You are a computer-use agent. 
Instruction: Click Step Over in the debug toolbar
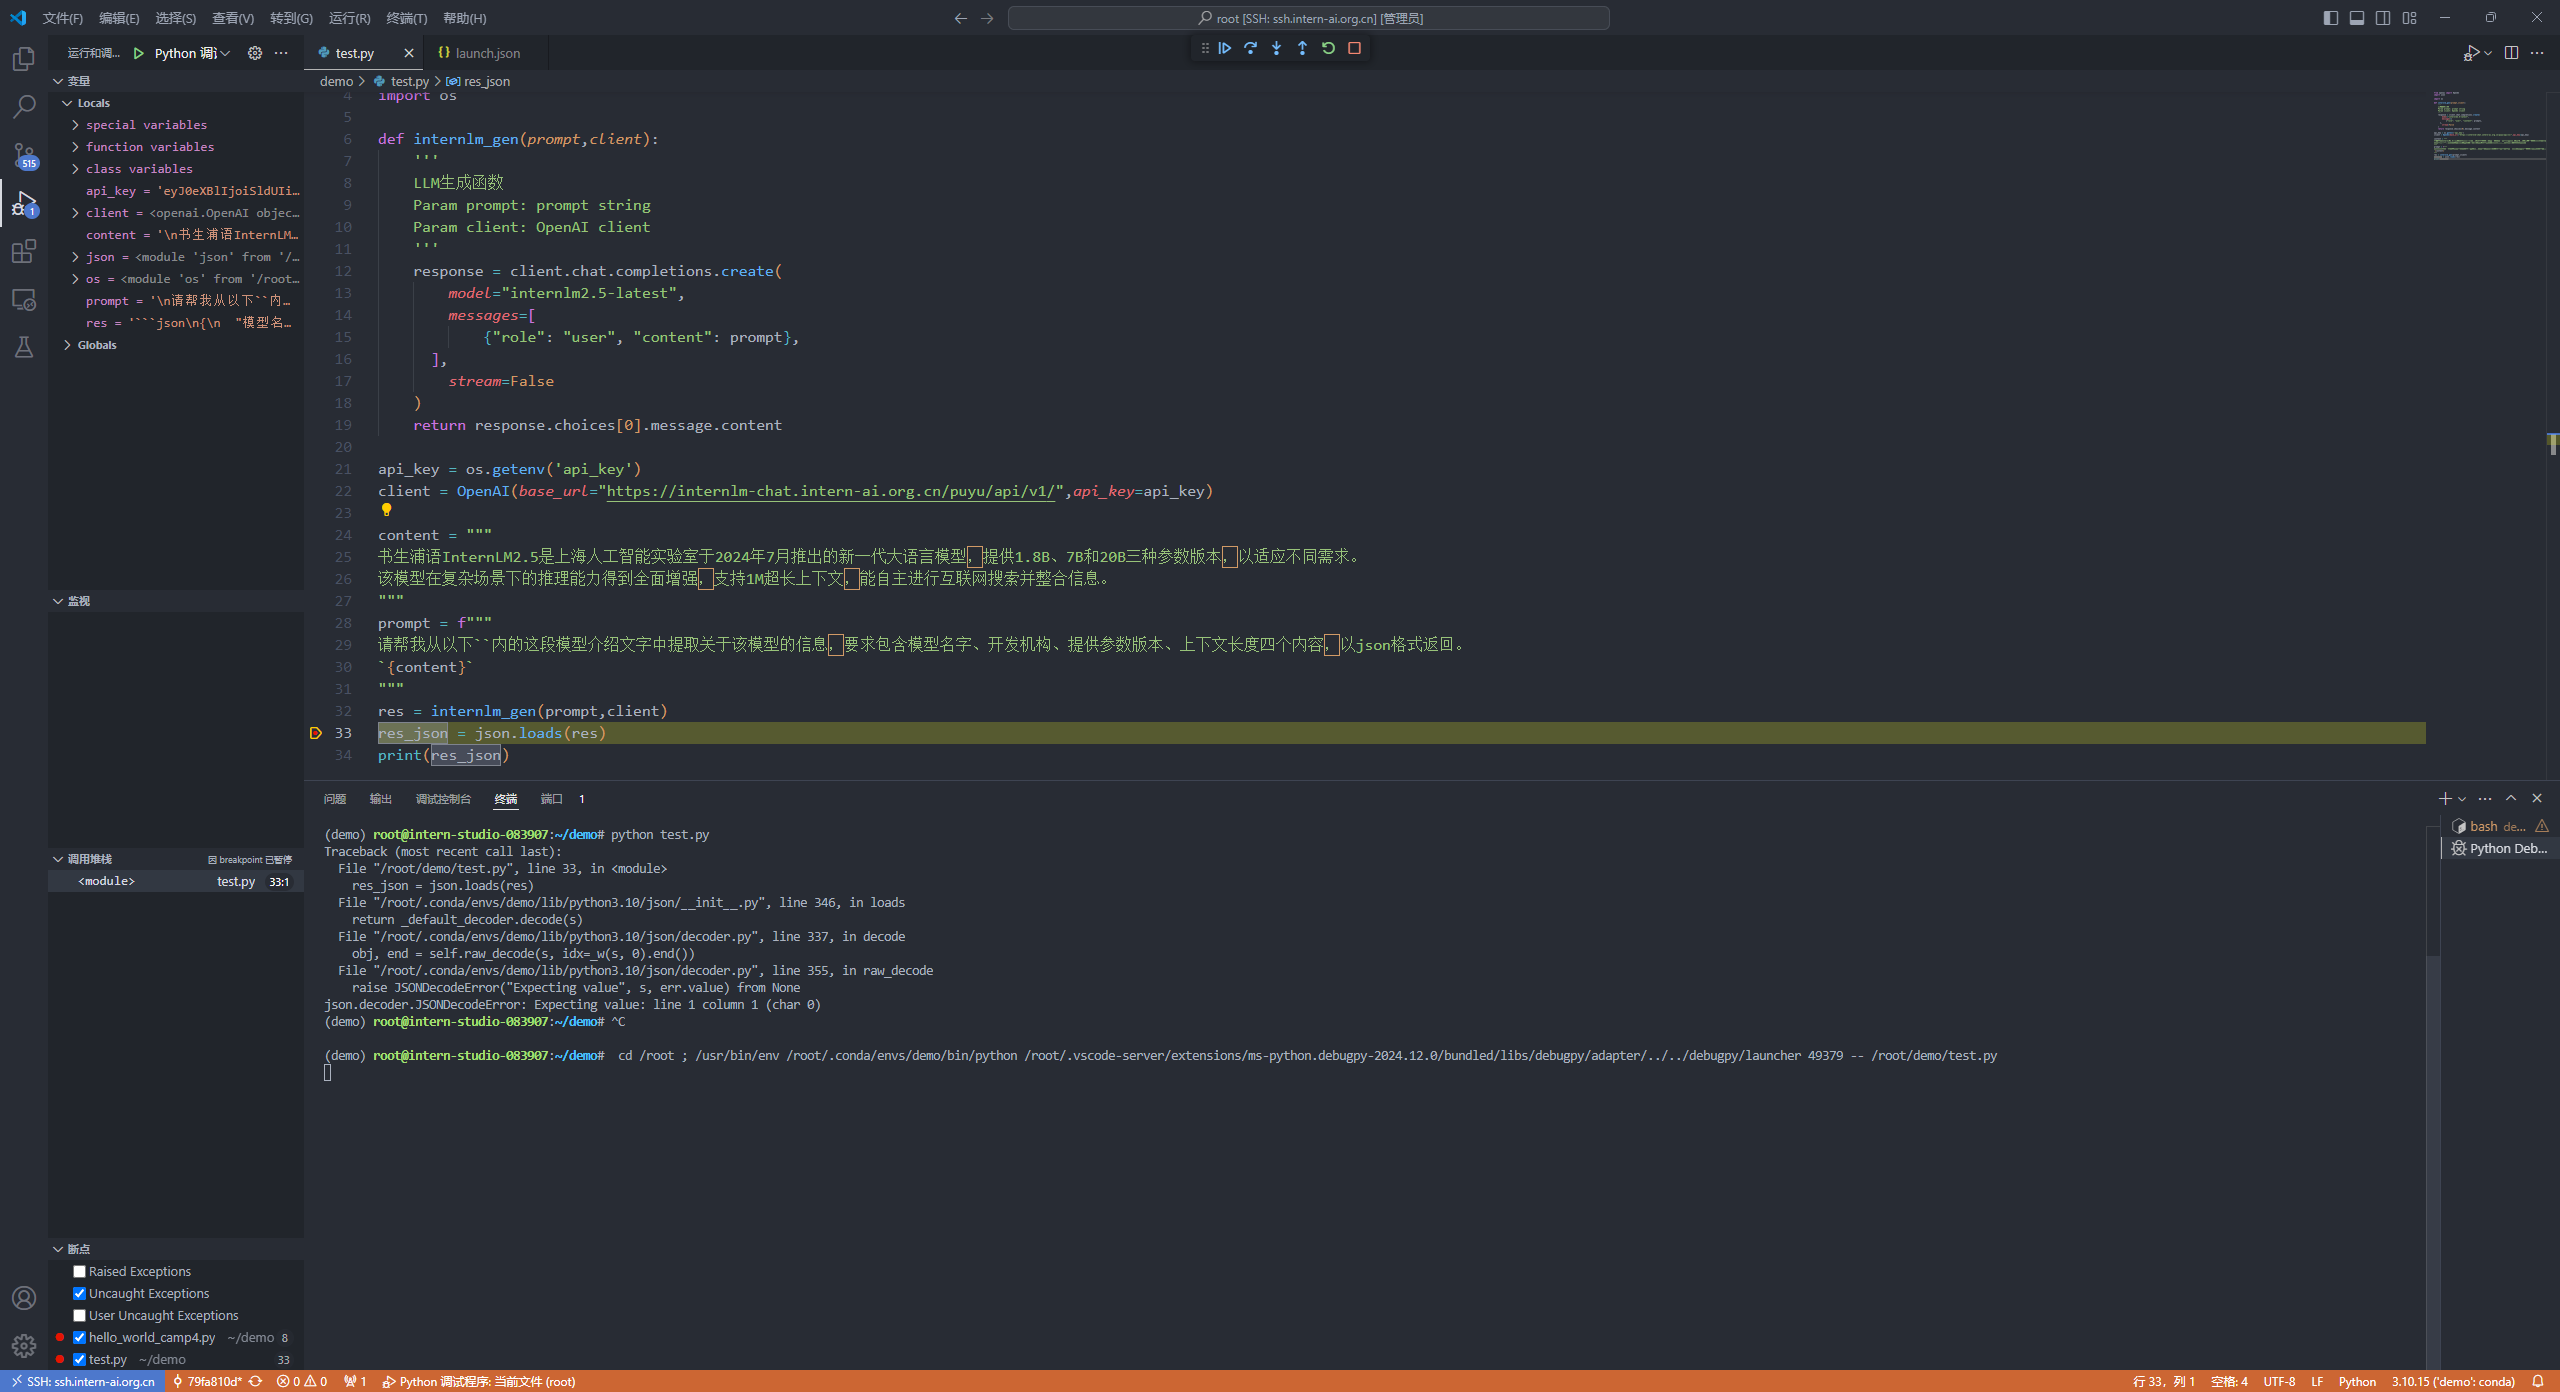(x=1251, y=48)
